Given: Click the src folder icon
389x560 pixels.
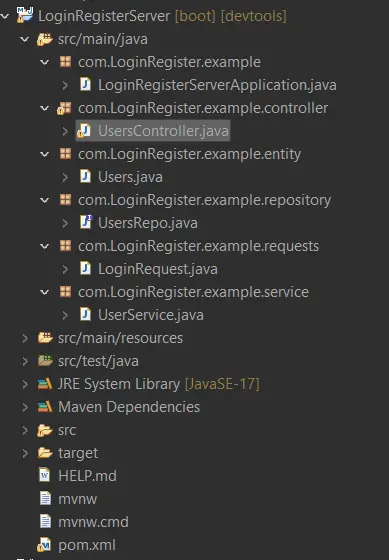Looking at the screenshot, I should (x=45, y=430).
